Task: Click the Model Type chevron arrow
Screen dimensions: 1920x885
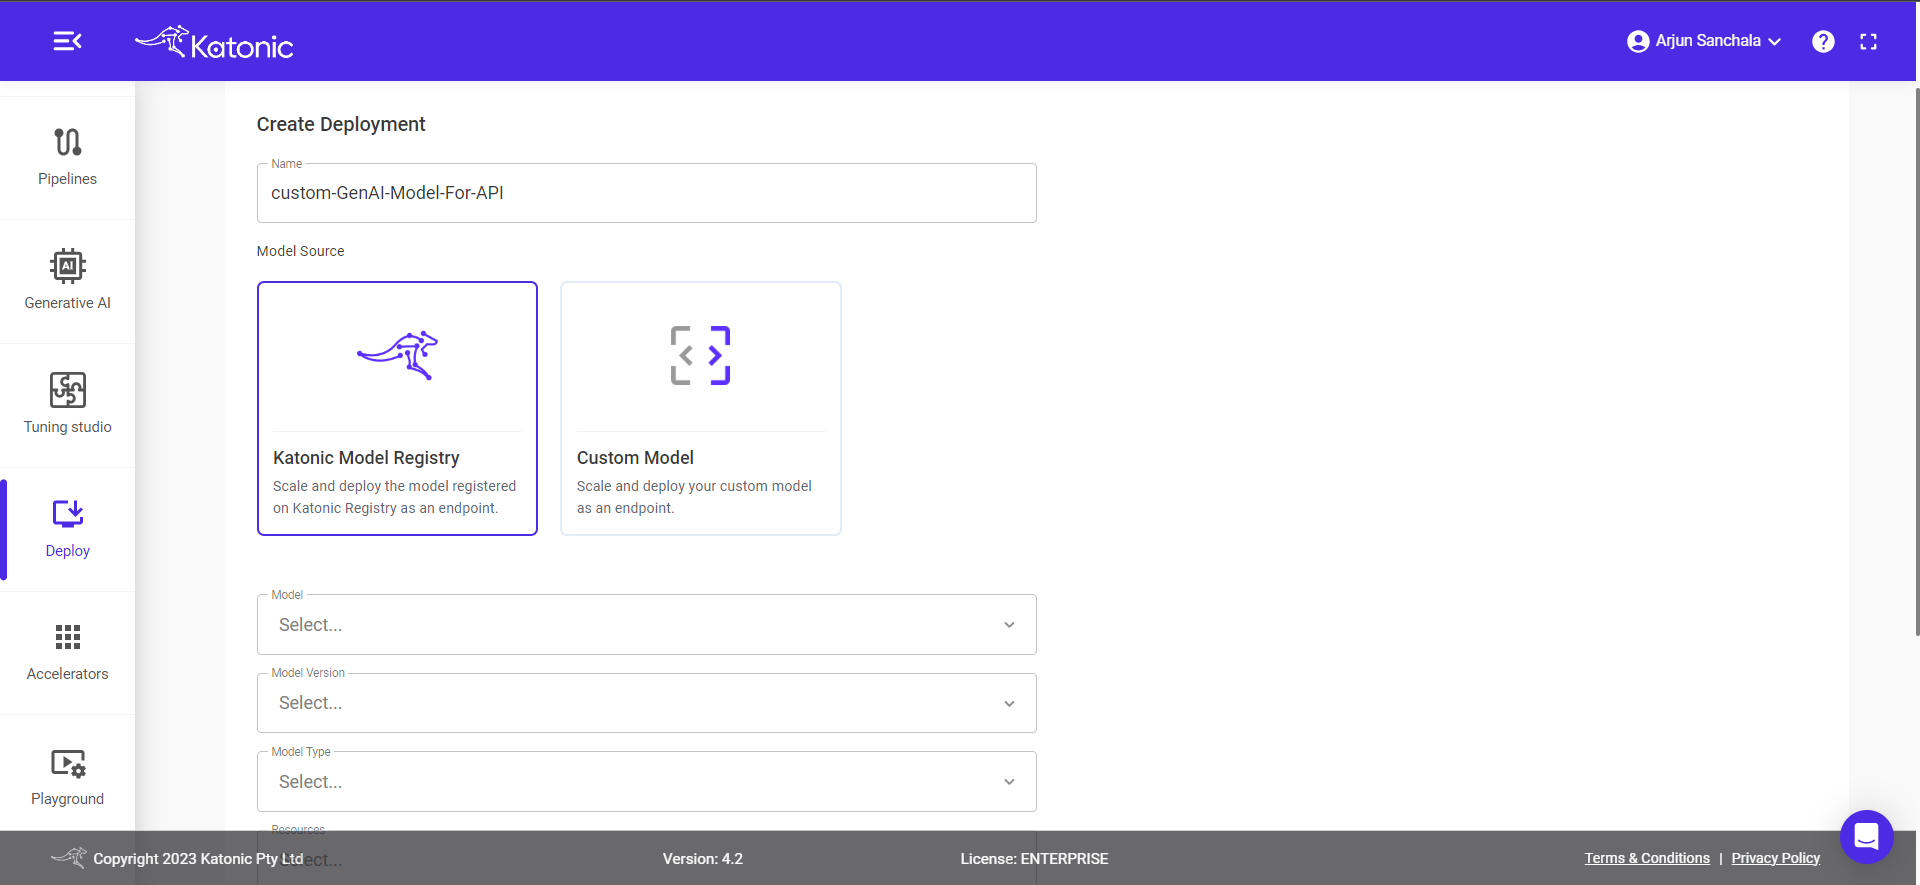Action: pyautogui.click(x=1009, y=782)
